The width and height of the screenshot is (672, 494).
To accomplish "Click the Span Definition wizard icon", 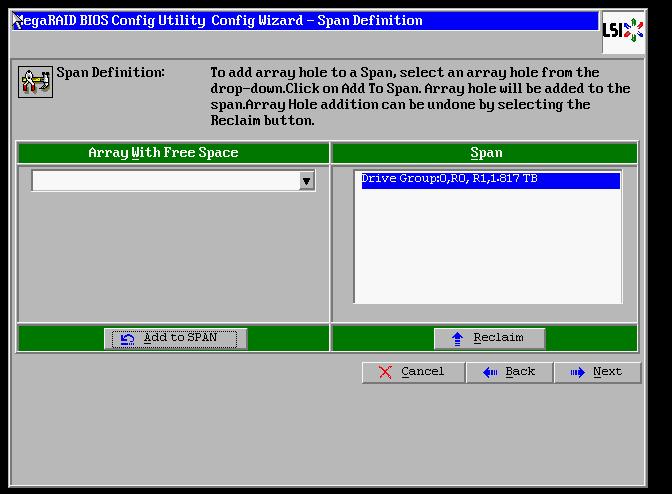I will coord(35,81).
